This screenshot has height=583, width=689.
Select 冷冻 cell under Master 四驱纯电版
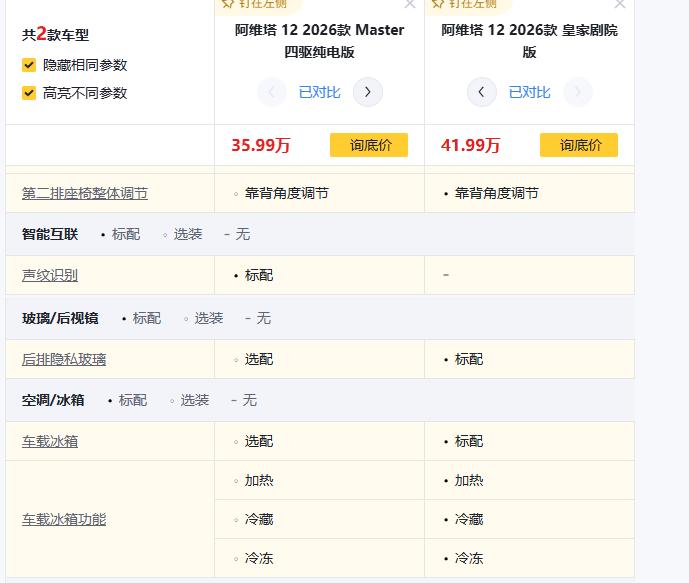(x=319, y=558)
